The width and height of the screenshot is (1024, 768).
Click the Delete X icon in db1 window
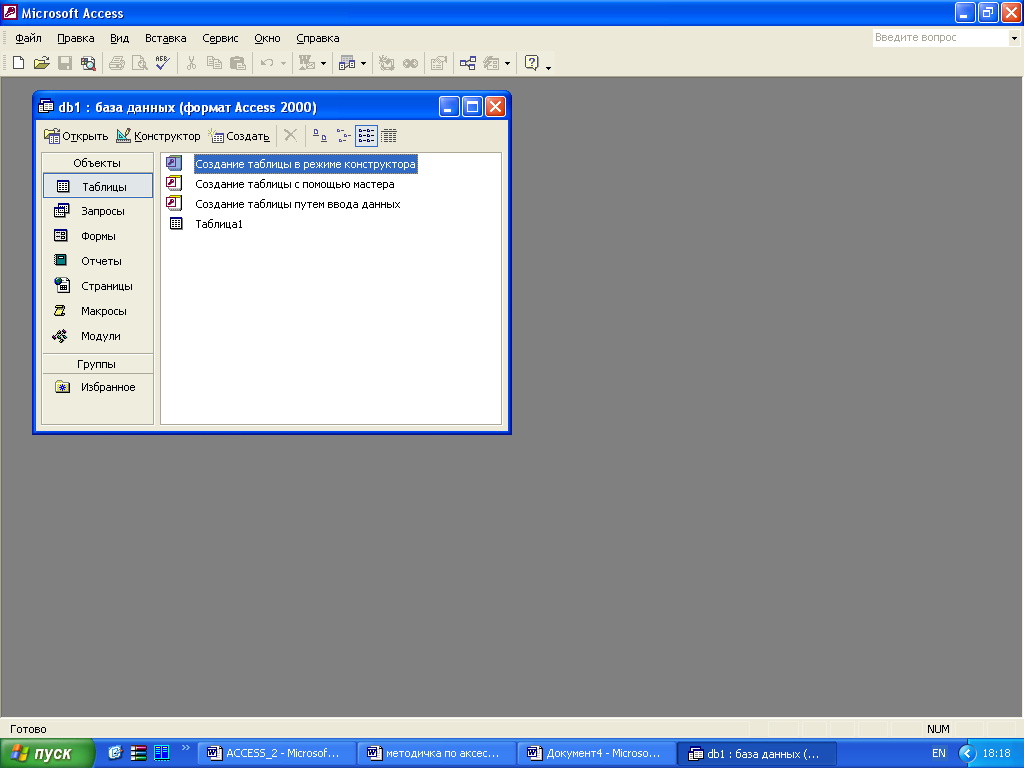[291, 136]
